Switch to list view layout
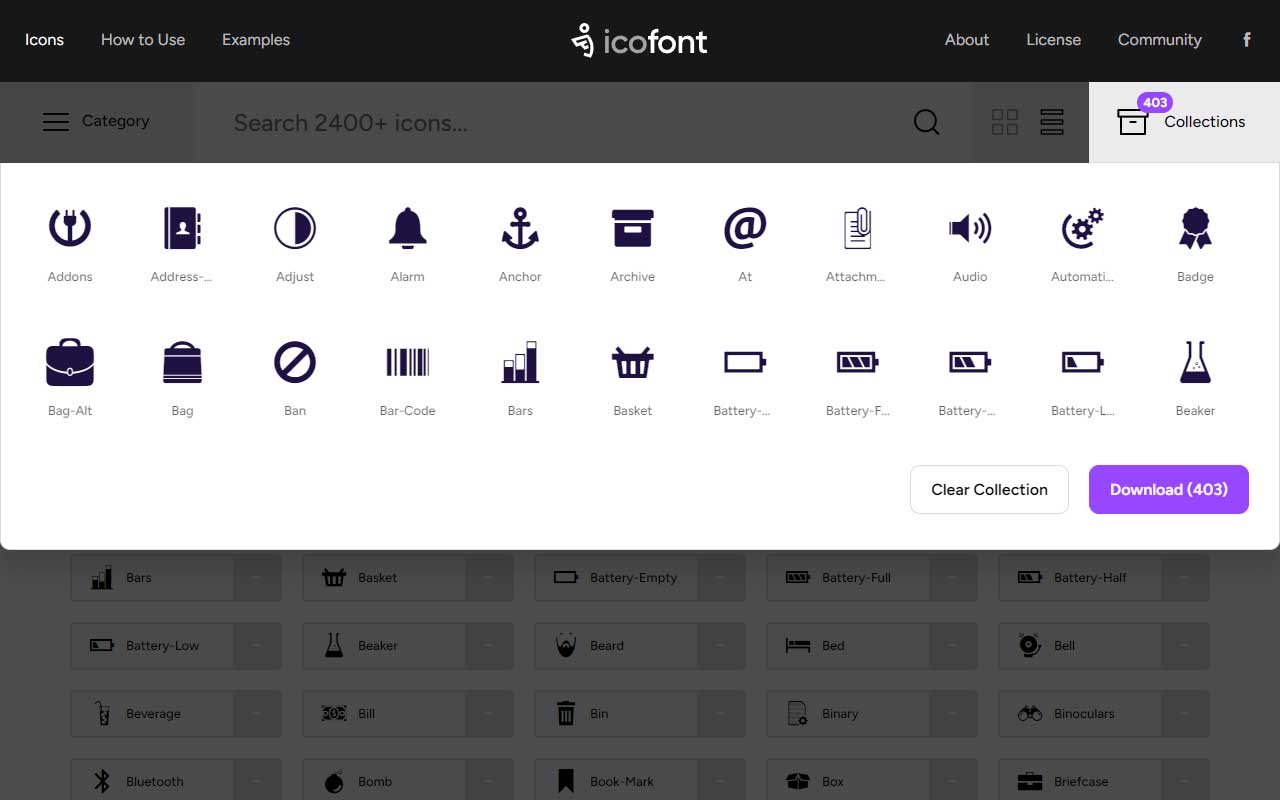The width and height of the screenshot is (1280, 800). pos(1052,122)
